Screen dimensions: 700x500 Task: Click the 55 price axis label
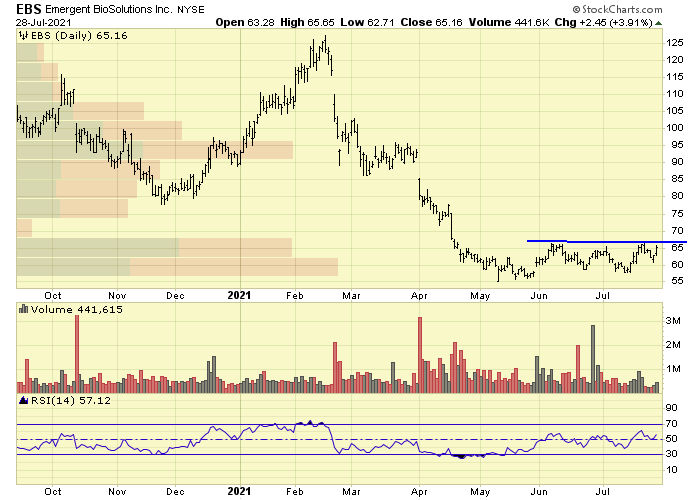click(x=677, y=281)
